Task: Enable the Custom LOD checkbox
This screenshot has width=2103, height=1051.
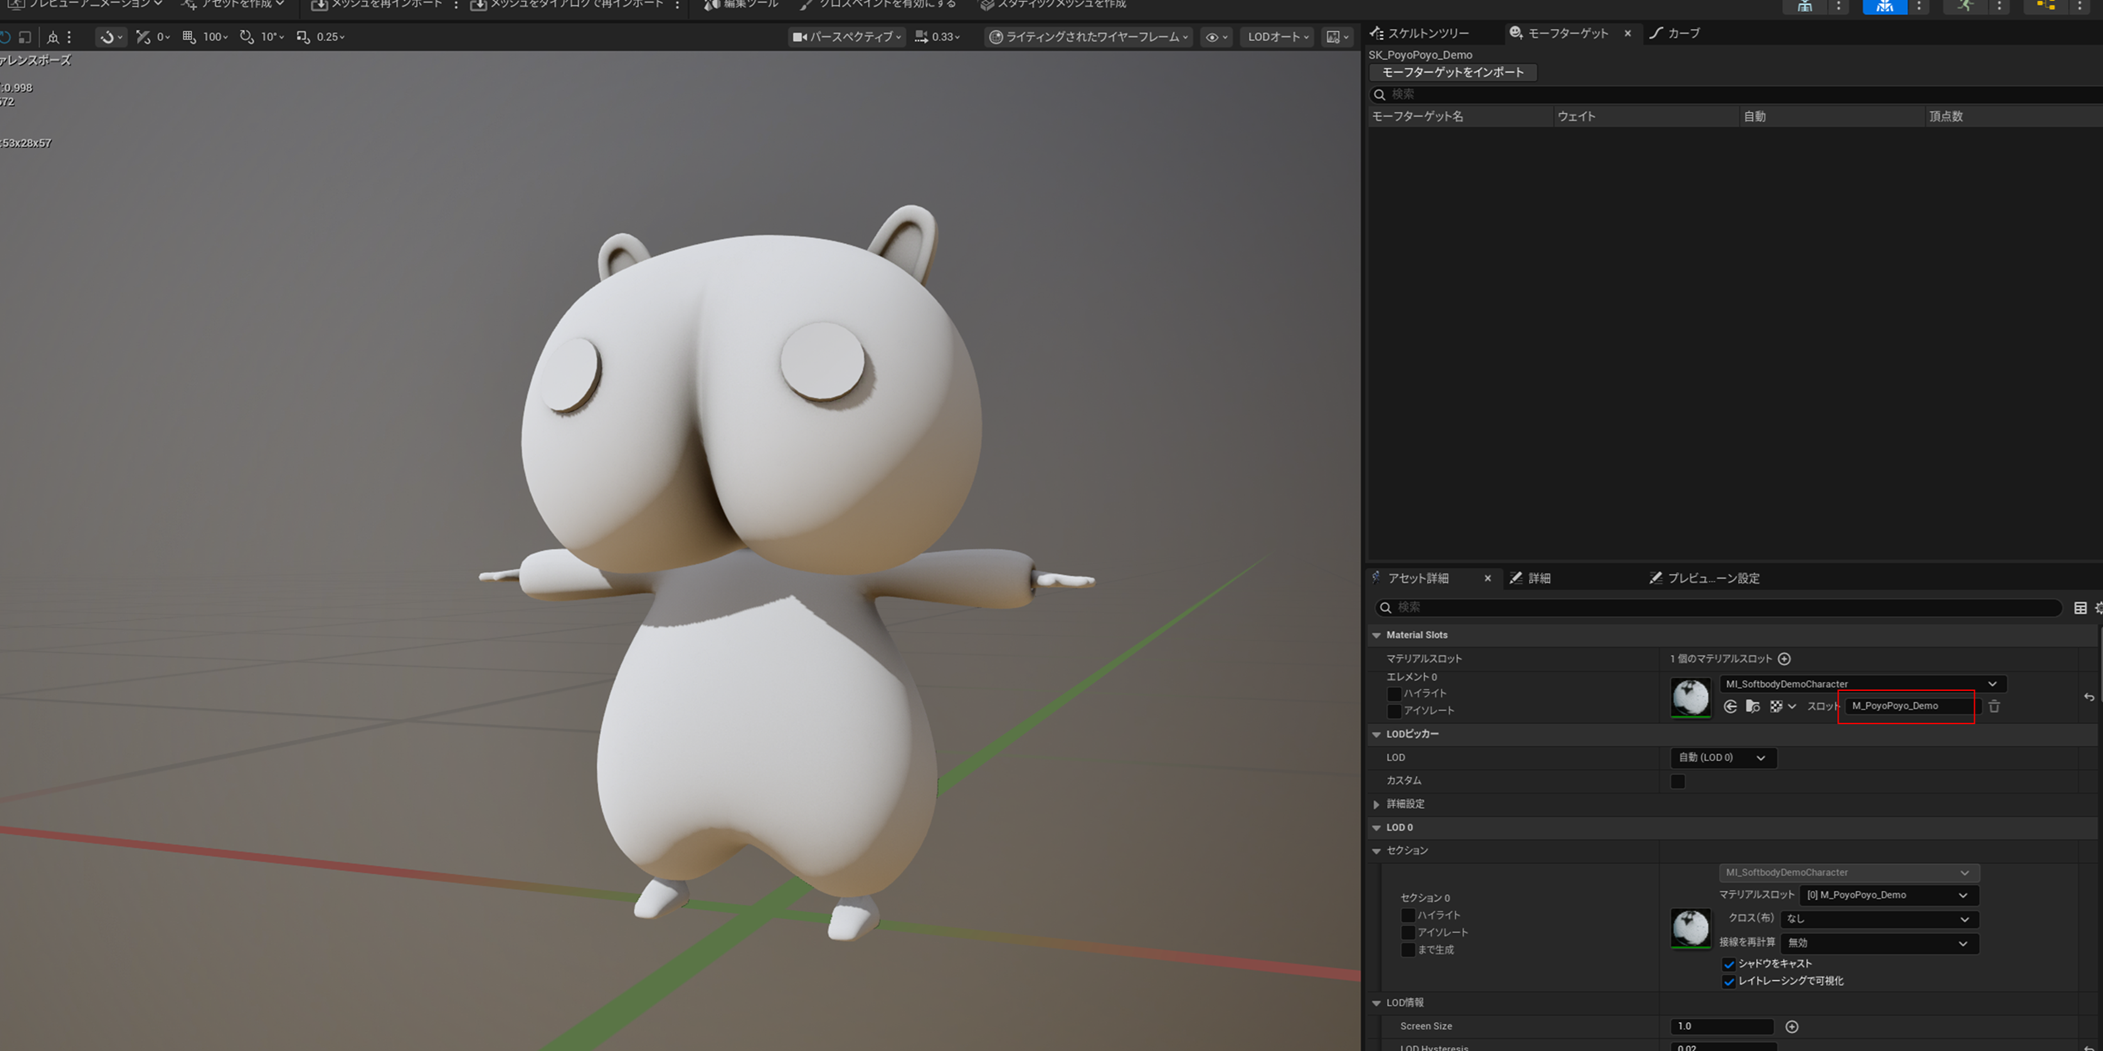Action: [x=1678, y=781]
